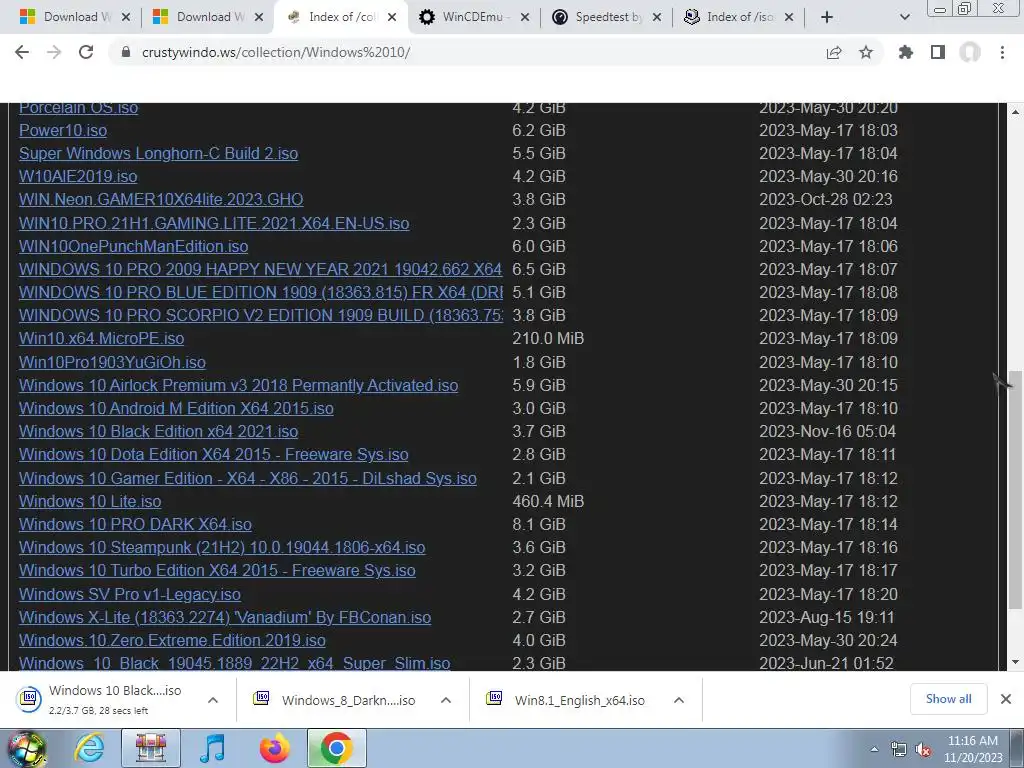Image resolution: width=1024 pixels, height=768 pixels.
Task: Open Win10Pro1903YuGiOh.iso link
Action: coord(112,362)
